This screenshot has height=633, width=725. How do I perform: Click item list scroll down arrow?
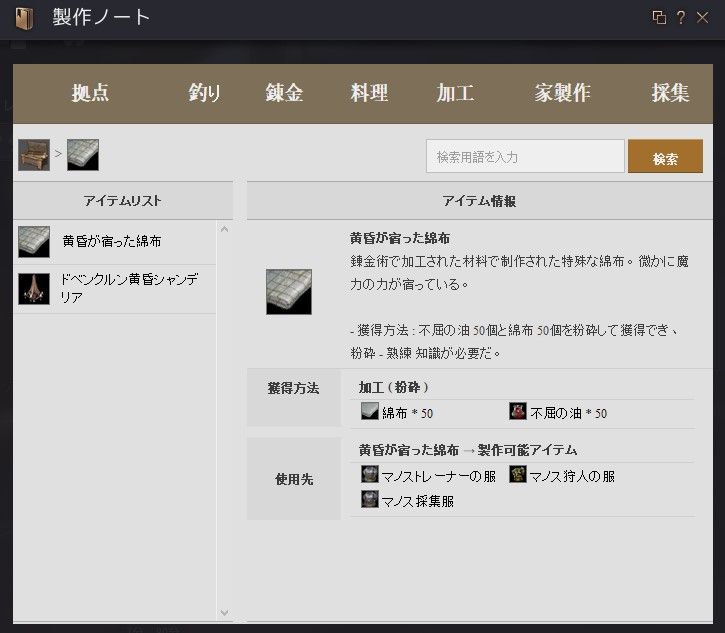pyautogui.click(x=224, y=613)
